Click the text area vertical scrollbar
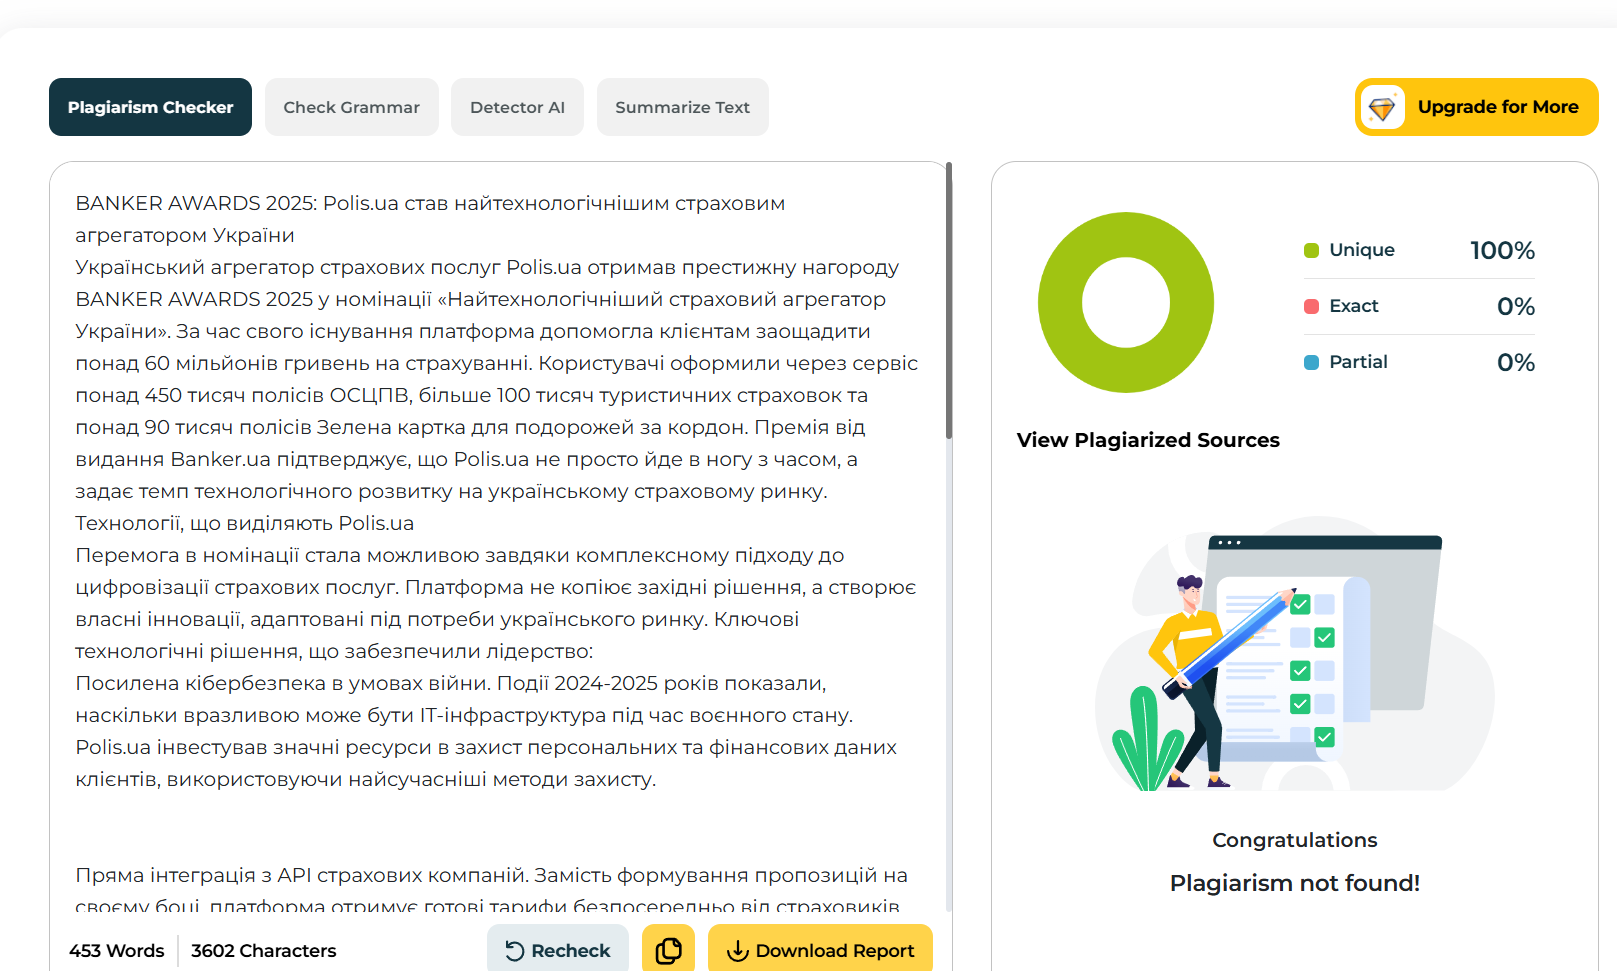 click(x=949, y=300)
